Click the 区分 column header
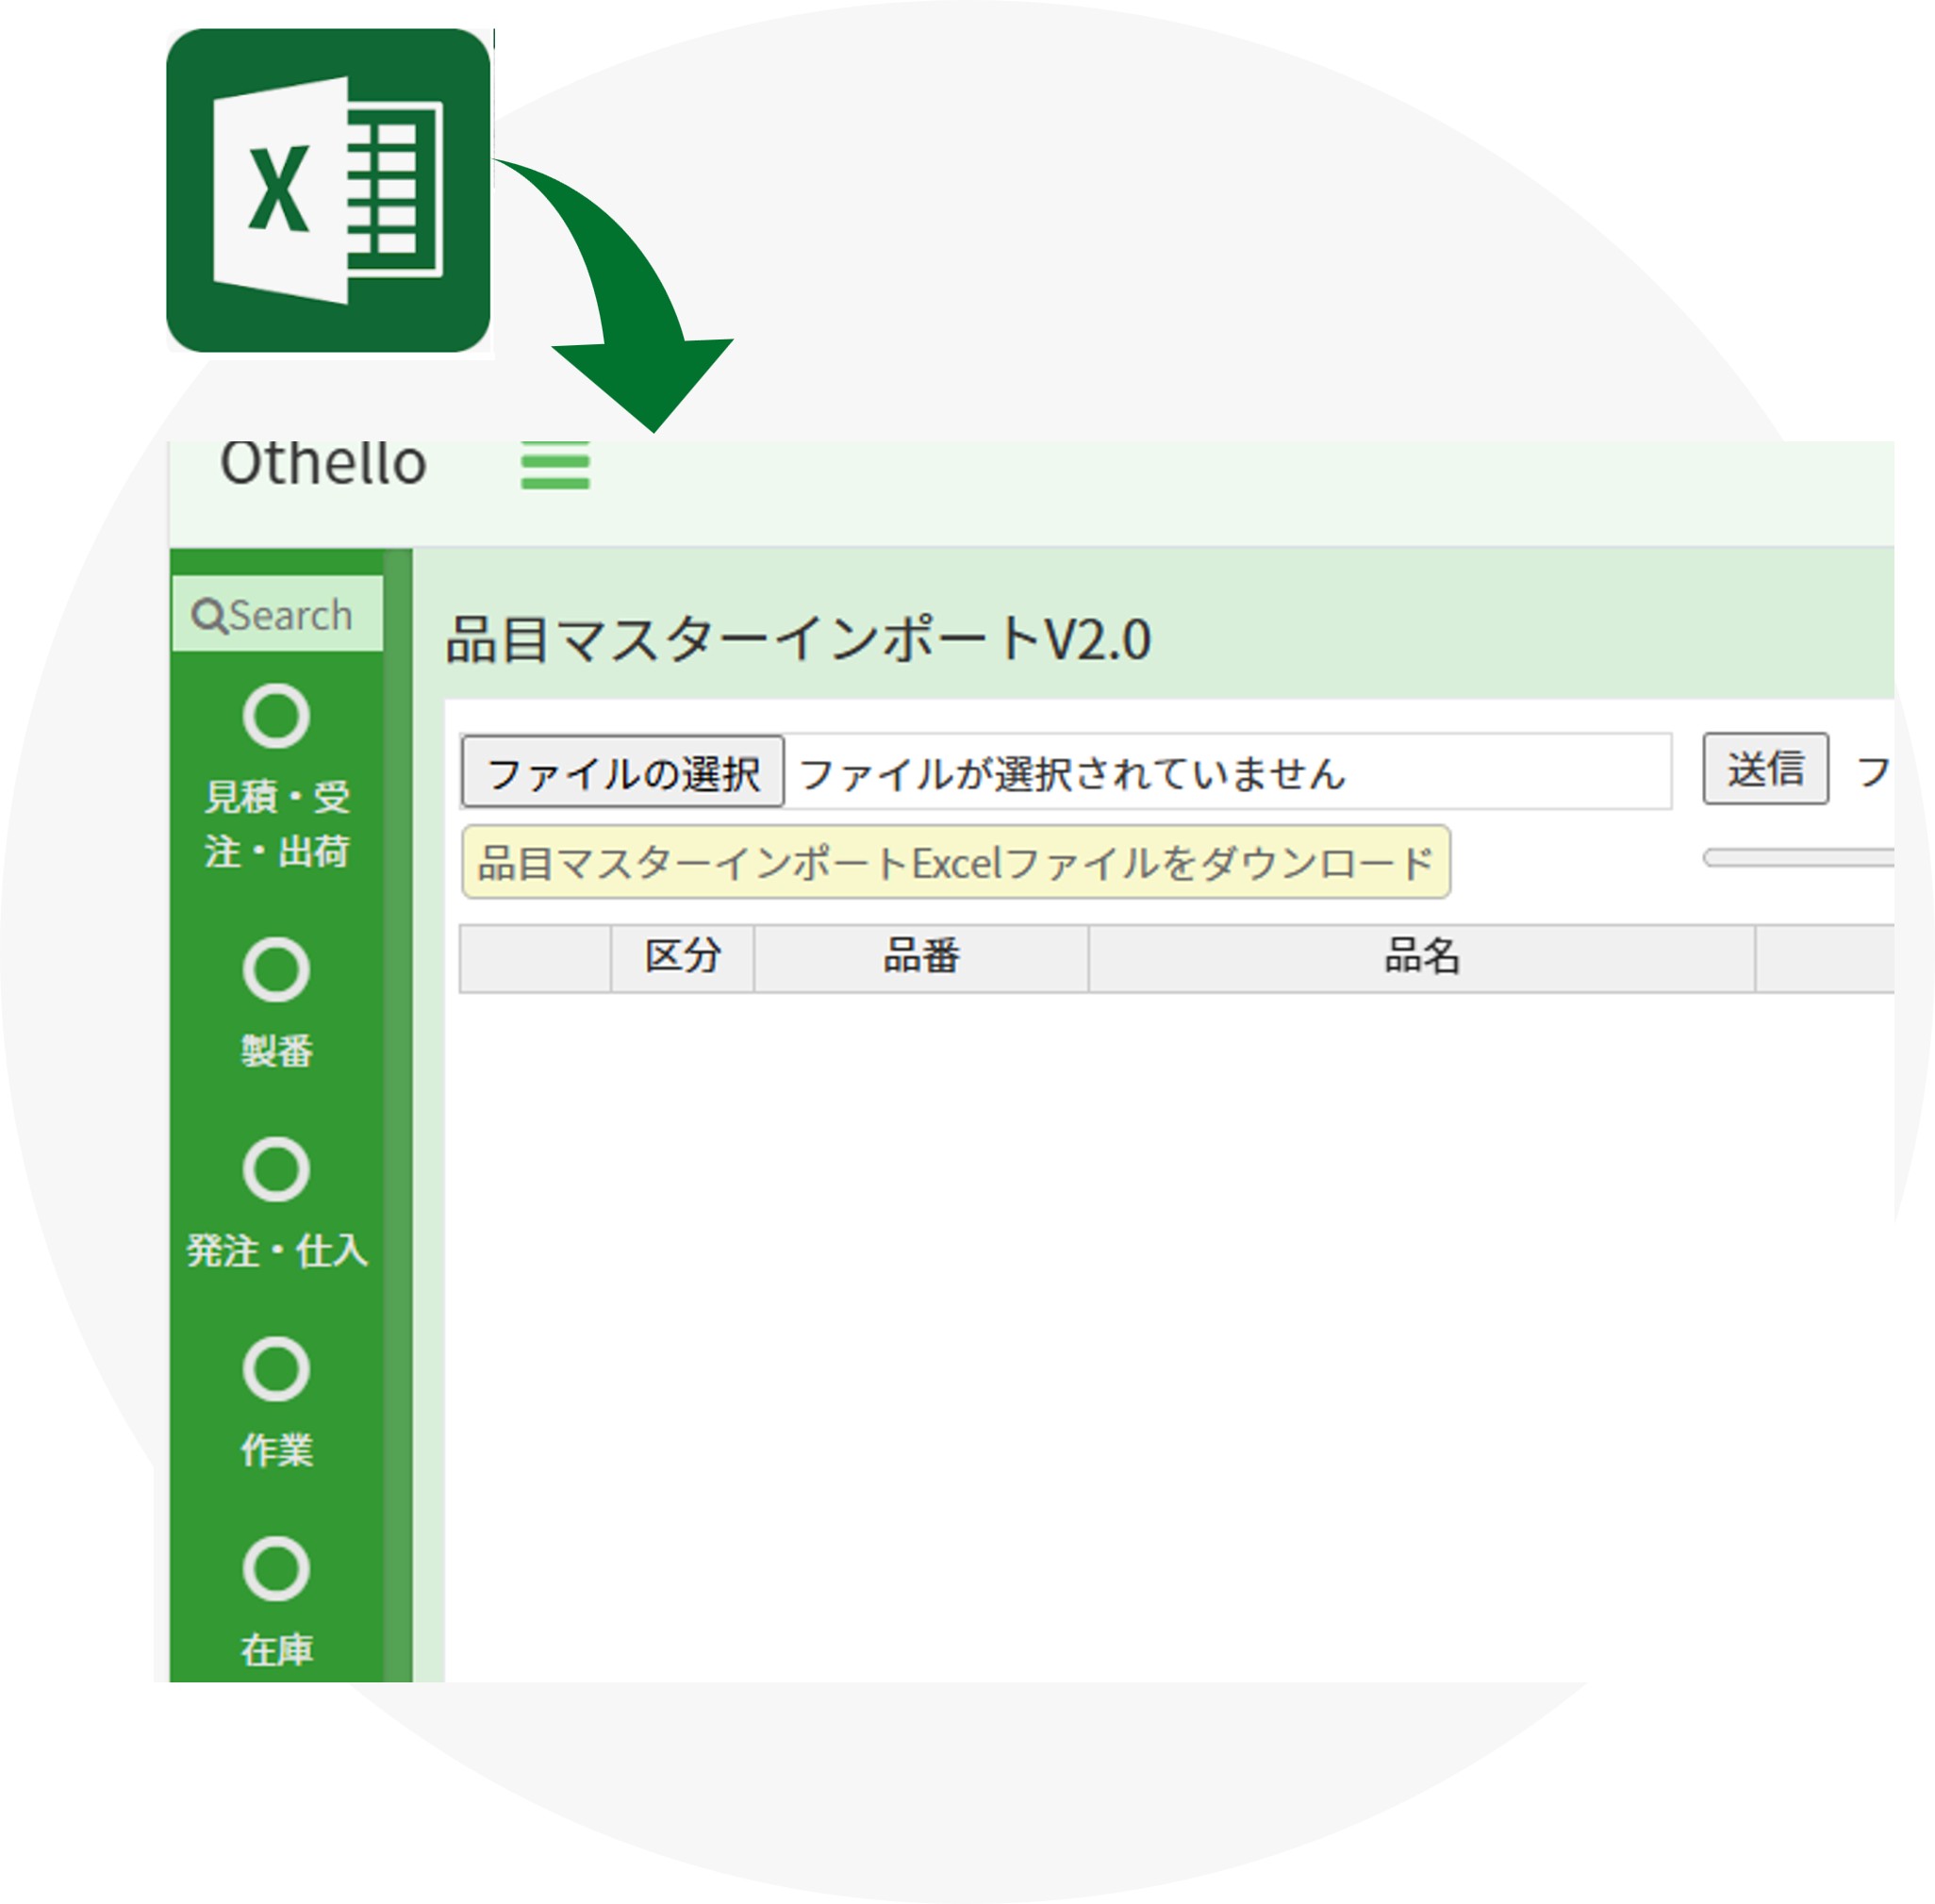The height and width of the screenshot is (1904, 1935). tap(686, 958)
